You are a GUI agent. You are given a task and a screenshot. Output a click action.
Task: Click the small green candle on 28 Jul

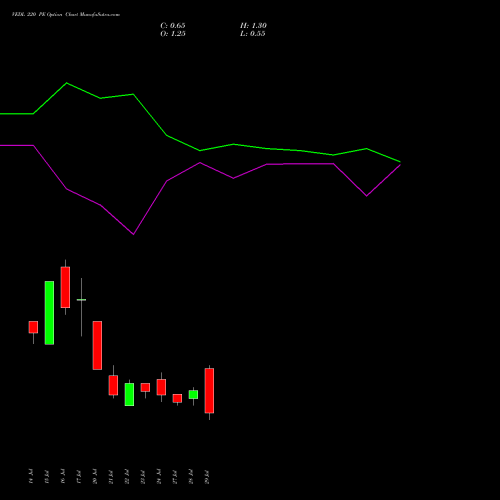coord(193,395)
